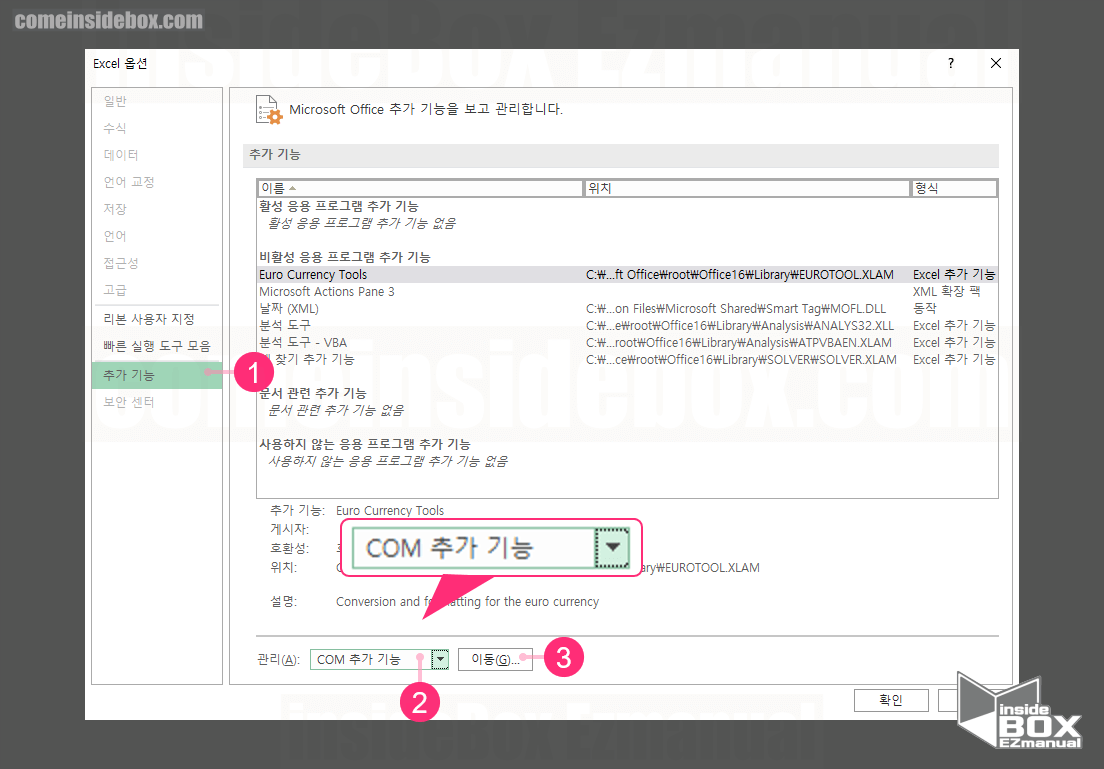This screenshot has height=769, width=1104.
Task: Click the help question mark icon
Action: 950,63
